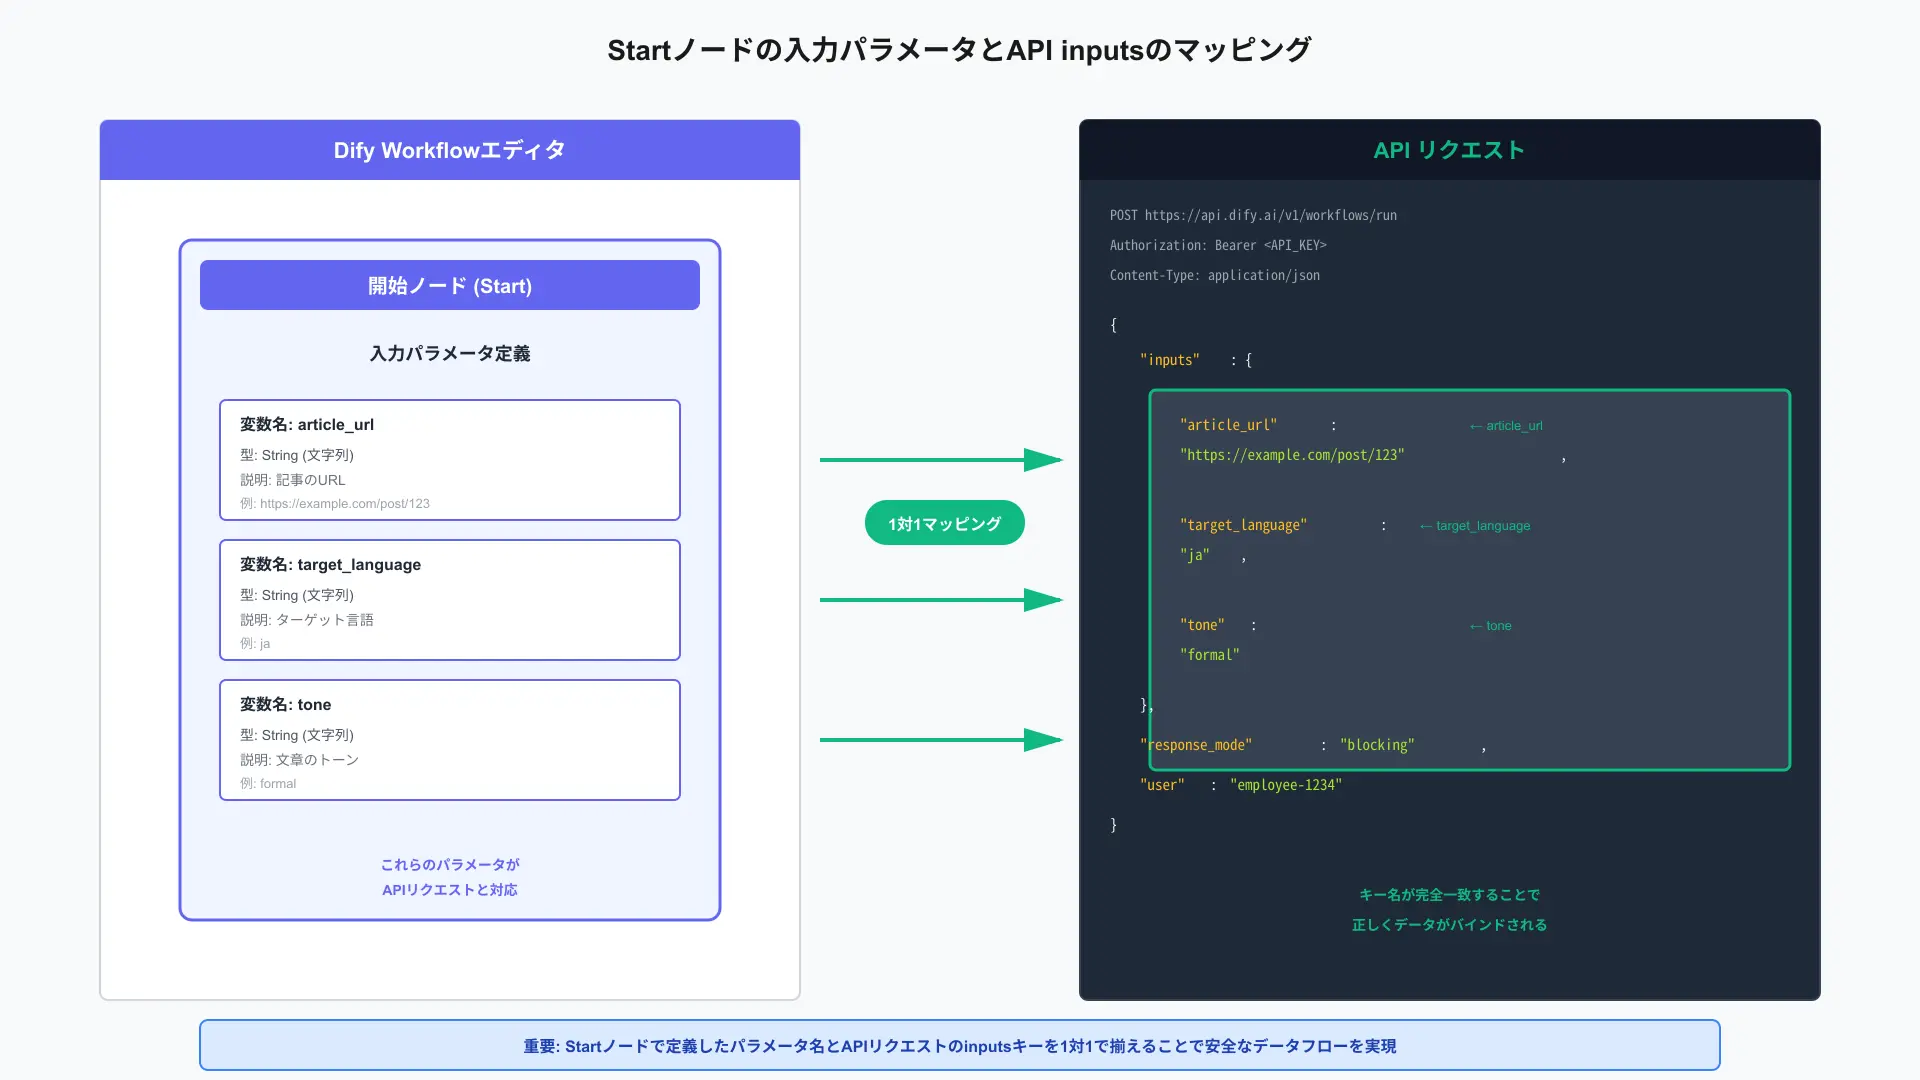
Task: Click the "response_mode" JSON key
Action: (1196, 745)
